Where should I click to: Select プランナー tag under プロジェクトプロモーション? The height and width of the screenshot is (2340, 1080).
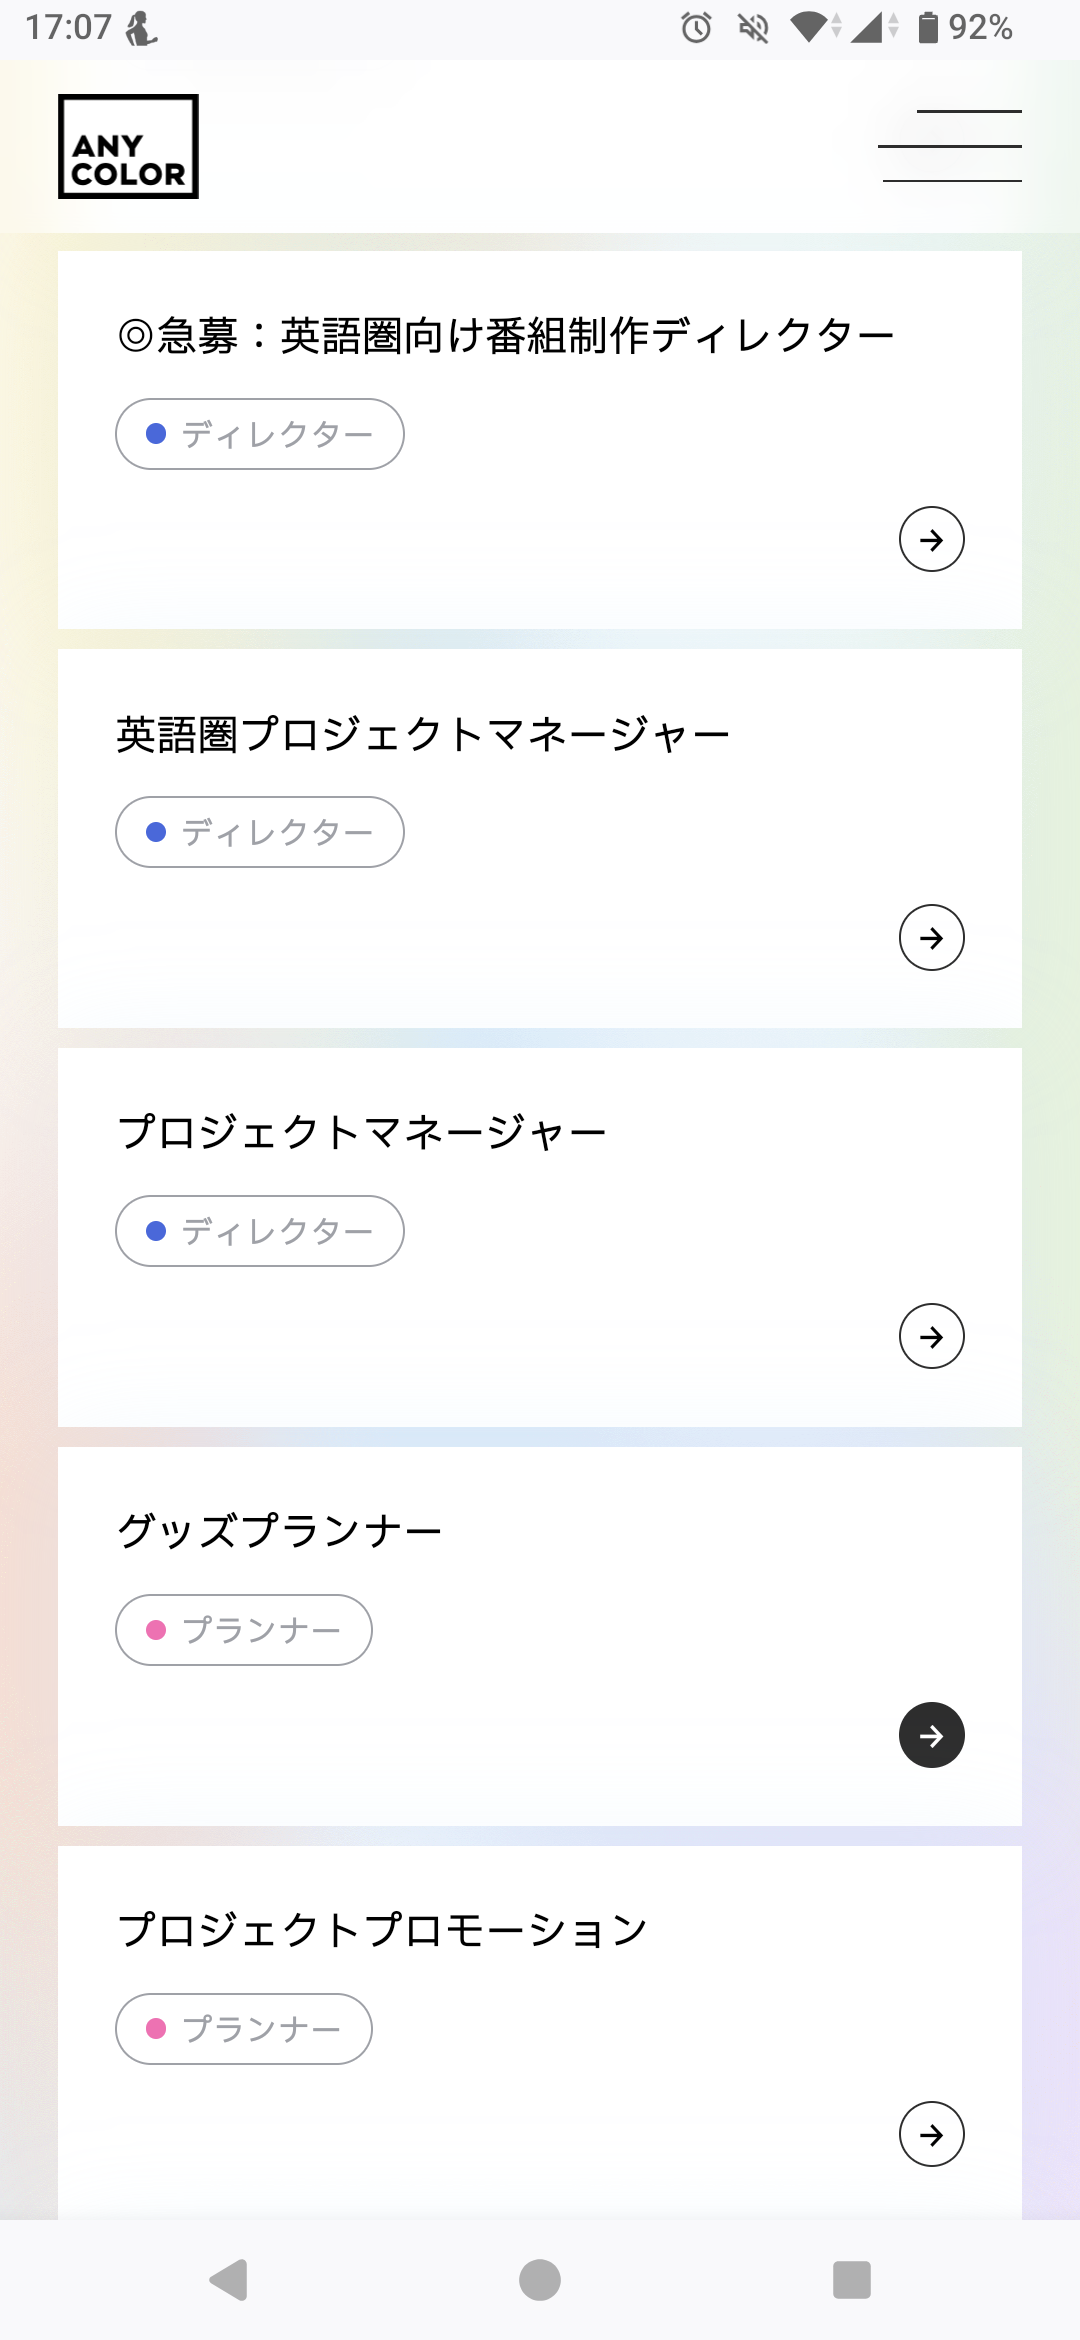[244, 2029]
